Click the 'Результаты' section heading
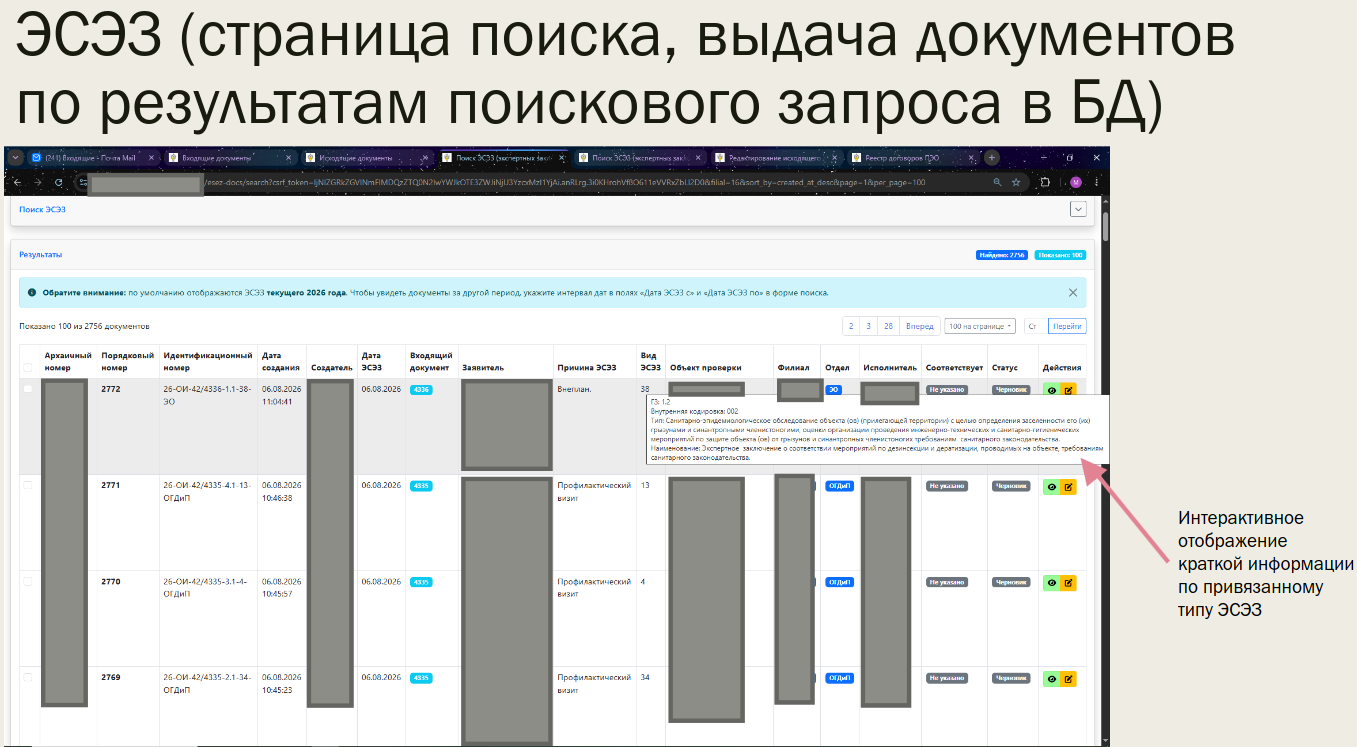The height and width of the screenshot is (747, 1357). click(x=40, y=255)
